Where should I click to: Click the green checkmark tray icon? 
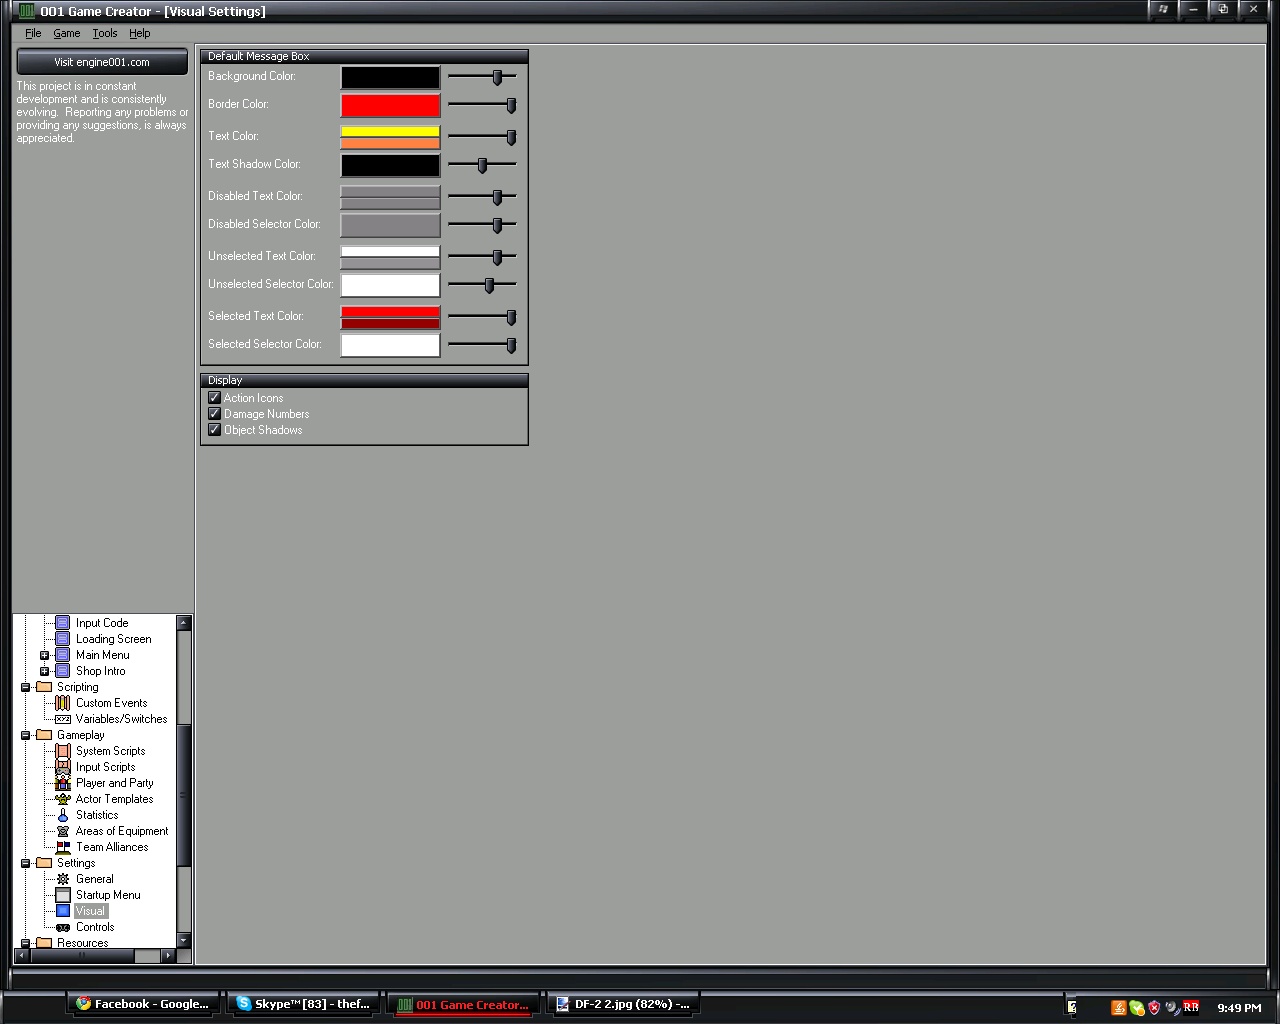click(1137, 1007)
